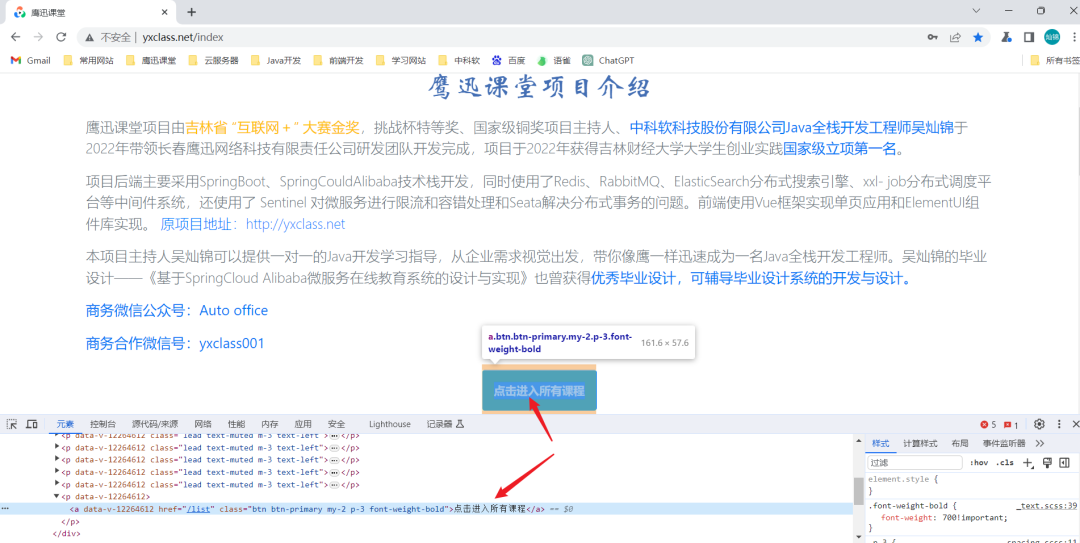Toggle the rendering emulation brush icon in Styles

click(x=1048, y=462)
